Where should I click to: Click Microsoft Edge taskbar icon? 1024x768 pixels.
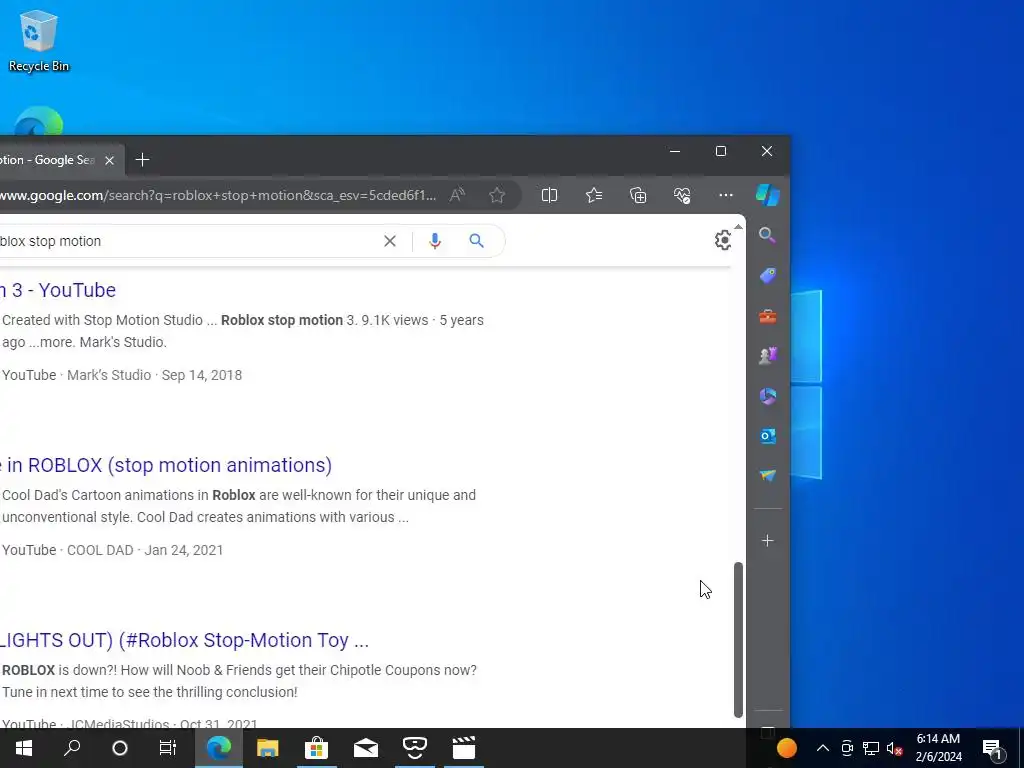point(219,748)
